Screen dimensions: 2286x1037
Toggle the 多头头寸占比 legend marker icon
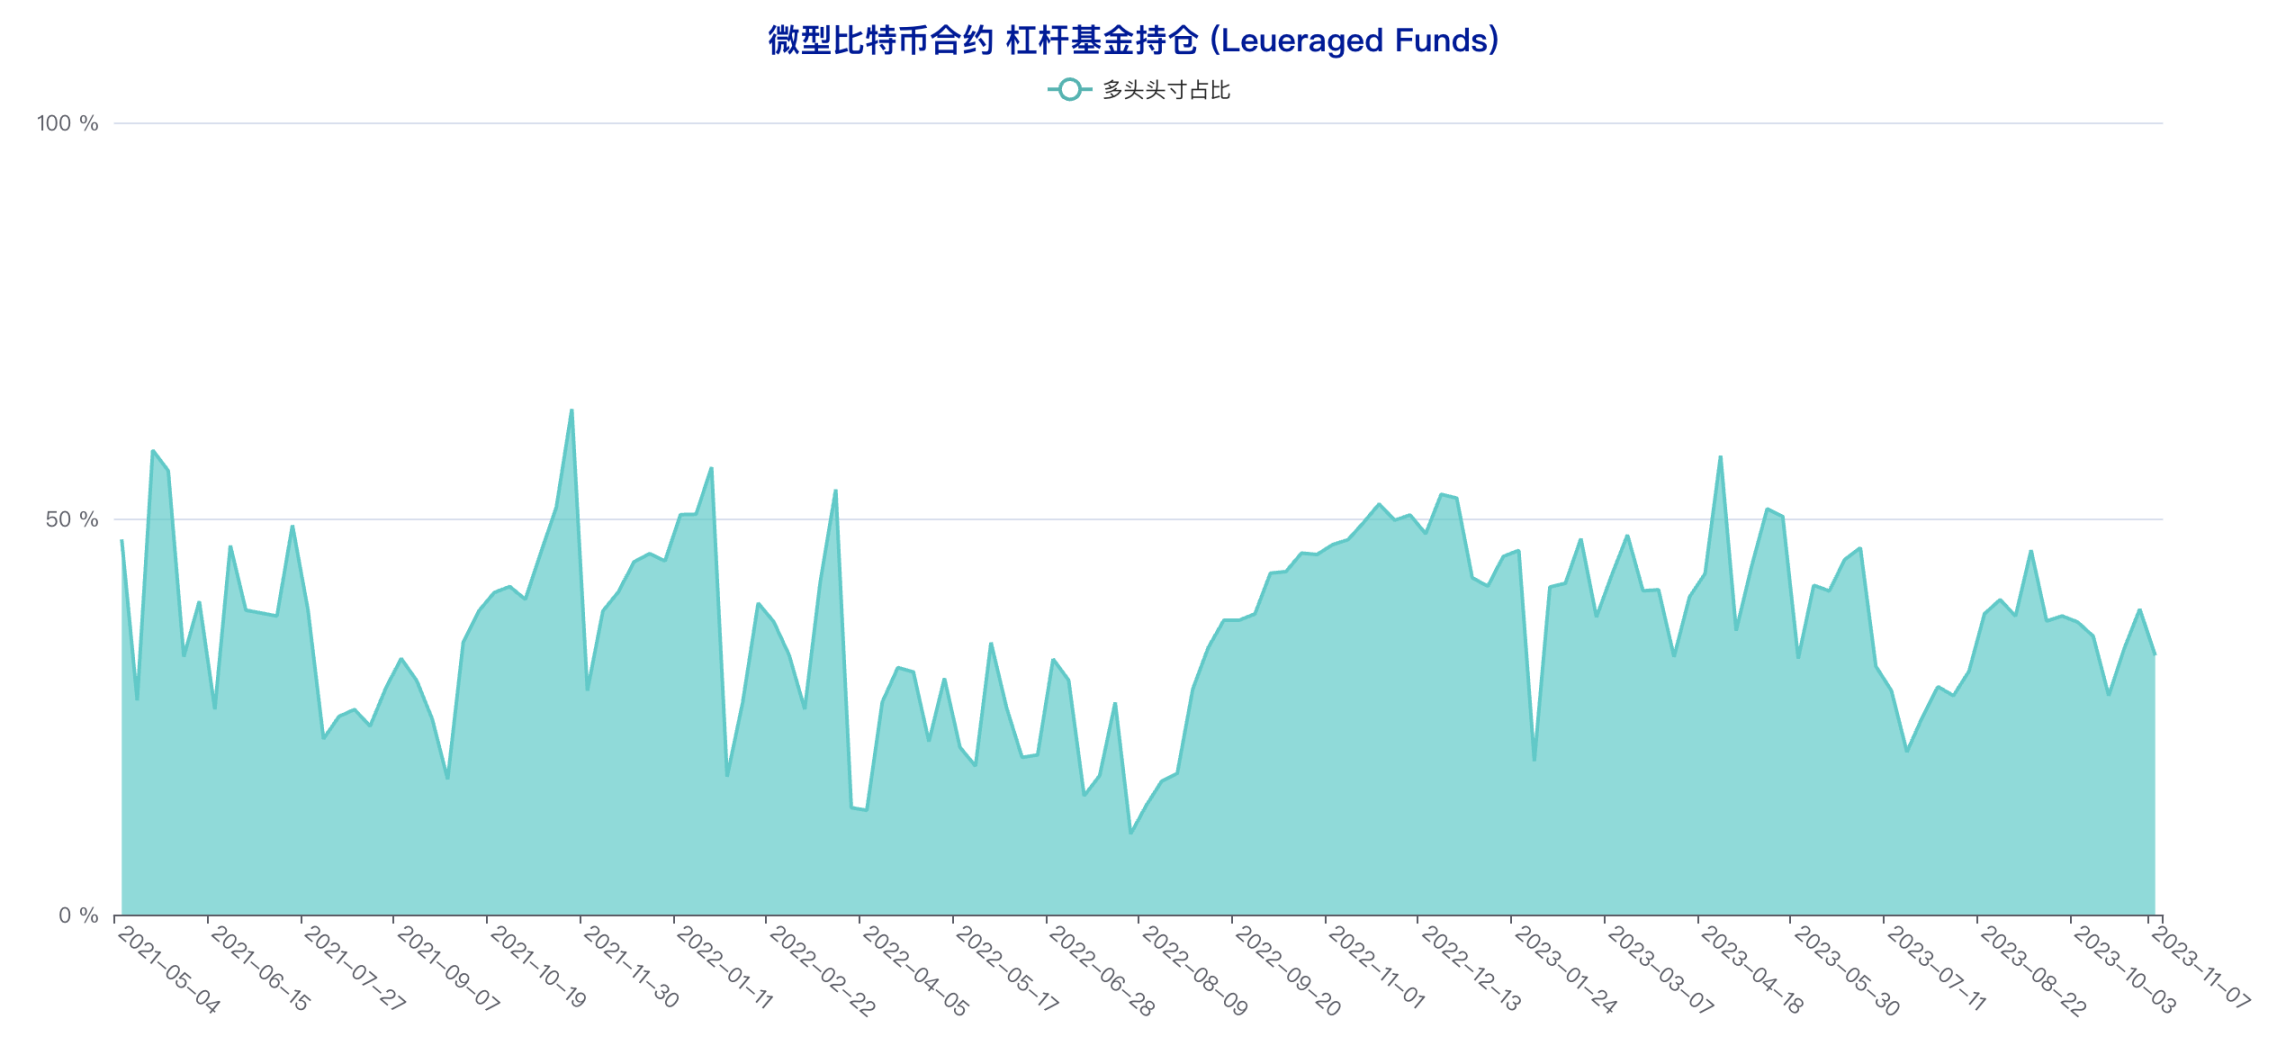coord(1069,90)
